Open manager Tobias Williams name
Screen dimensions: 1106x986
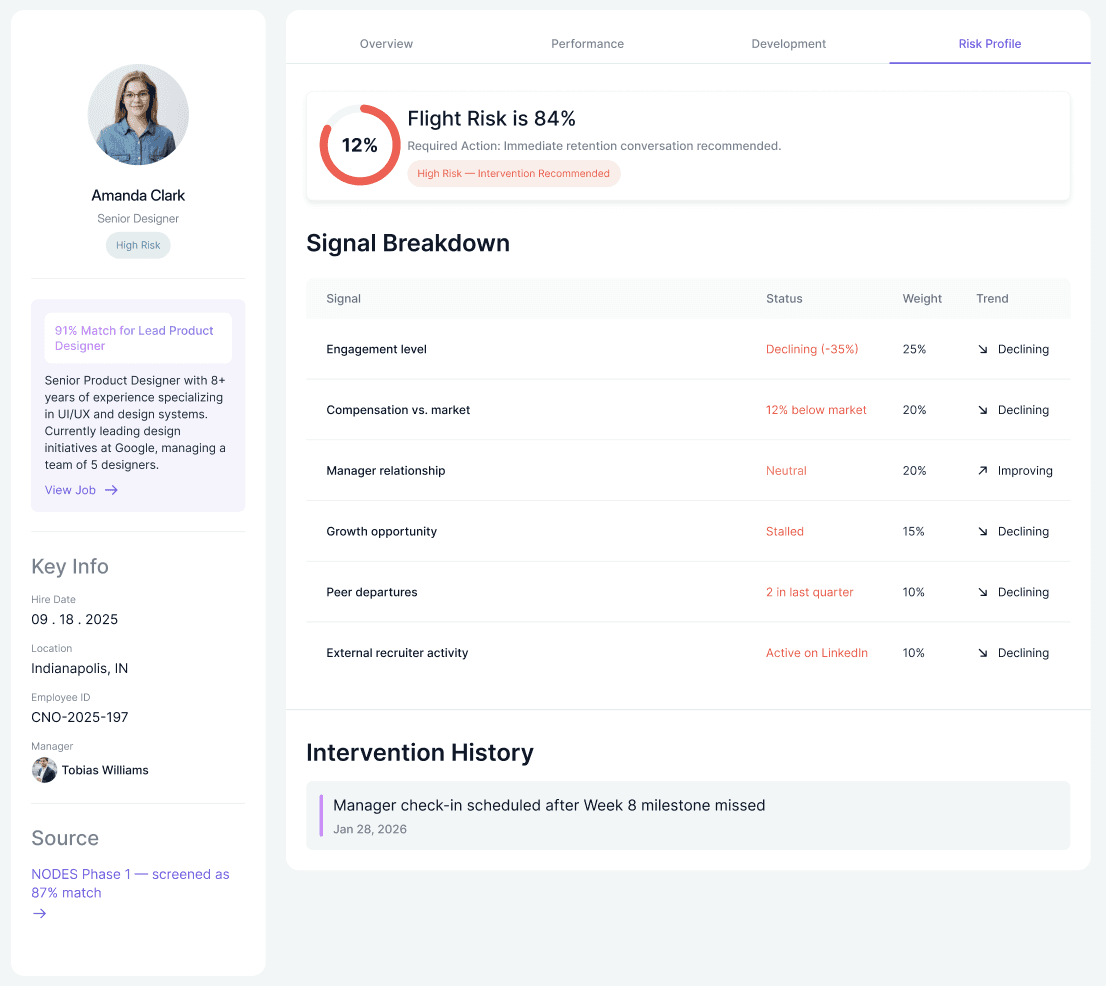(x=105, y=770)
